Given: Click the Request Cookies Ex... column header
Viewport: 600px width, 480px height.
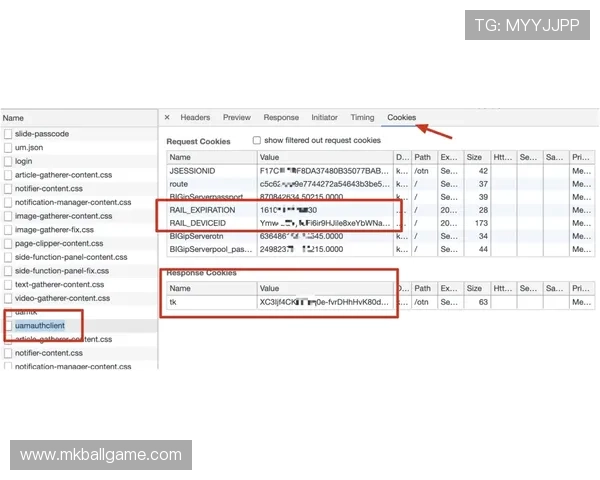Looking at the screenshot, I should coord(450,157).
